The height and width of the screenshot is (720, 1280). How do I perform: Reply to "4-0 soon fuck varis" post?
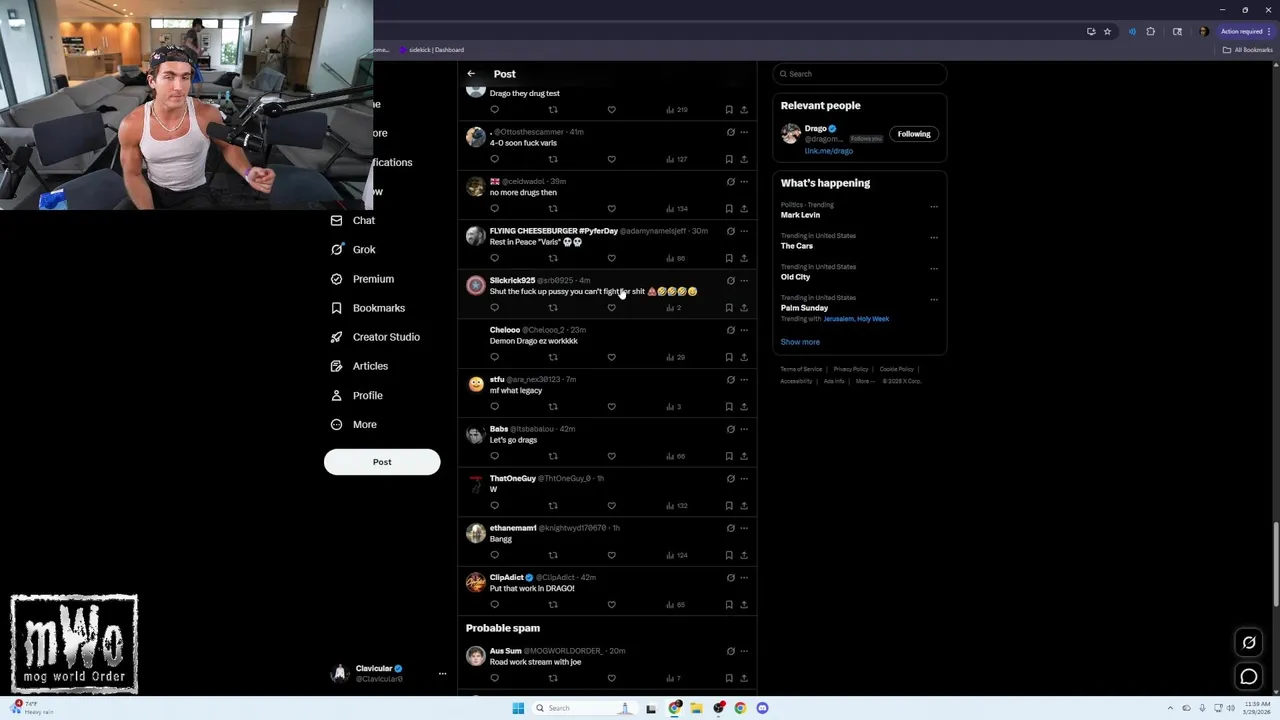point(494,159)
